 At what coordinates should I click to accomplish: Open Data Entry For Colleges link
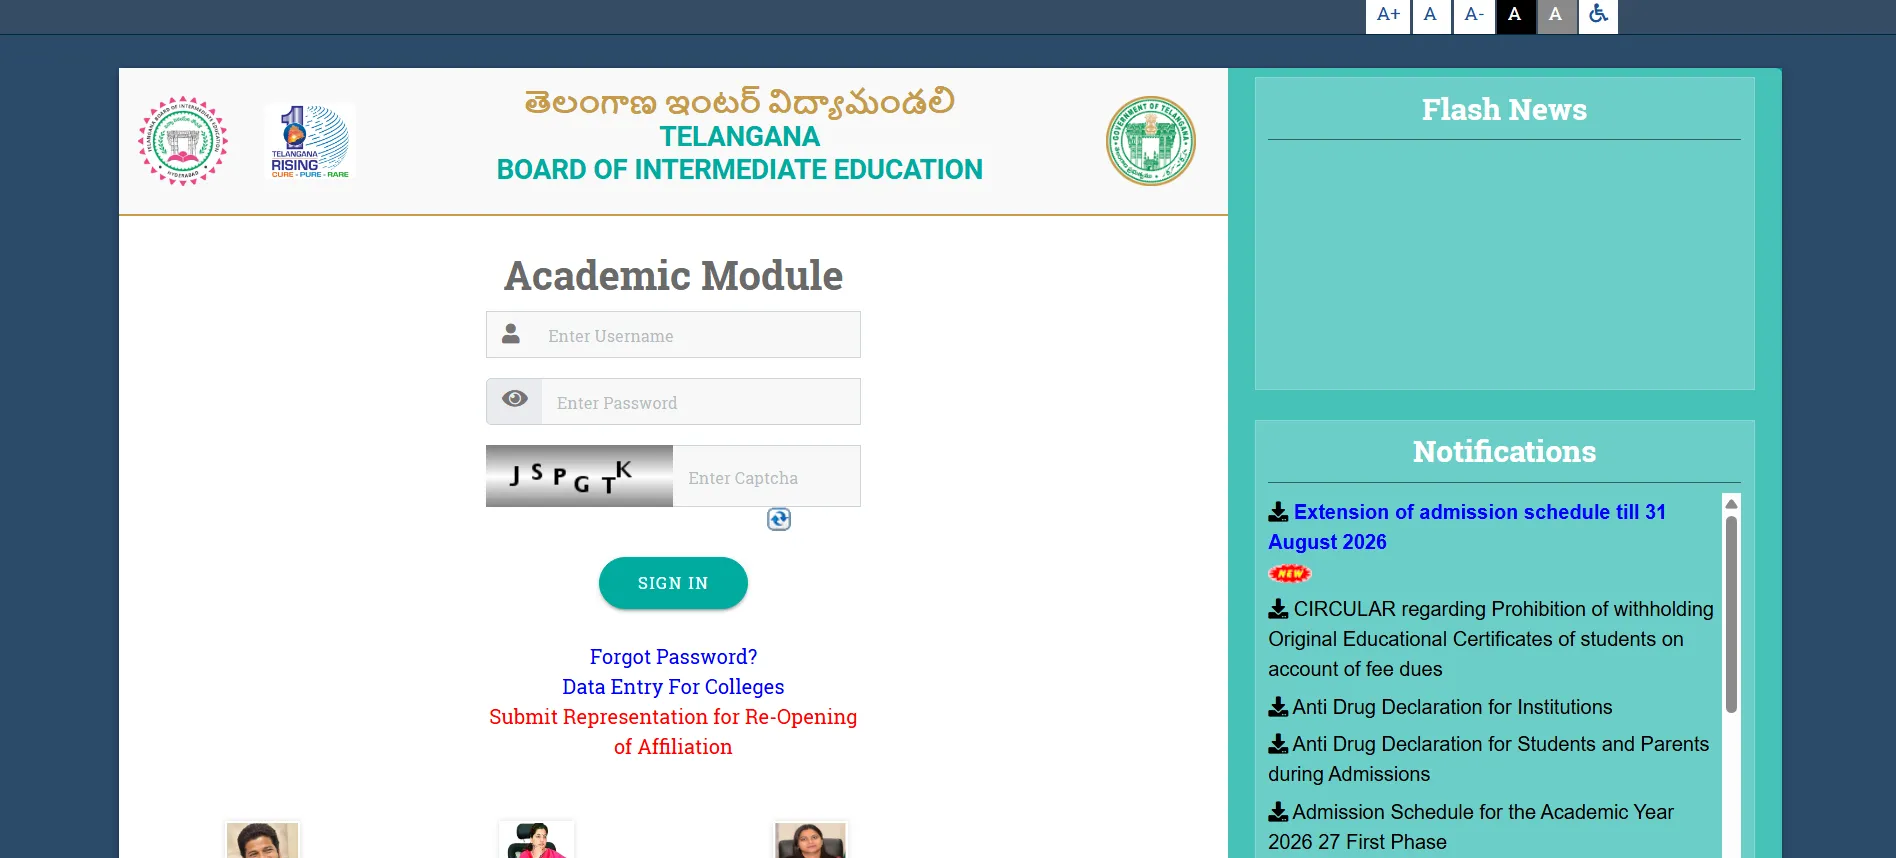tap(673, 687)
